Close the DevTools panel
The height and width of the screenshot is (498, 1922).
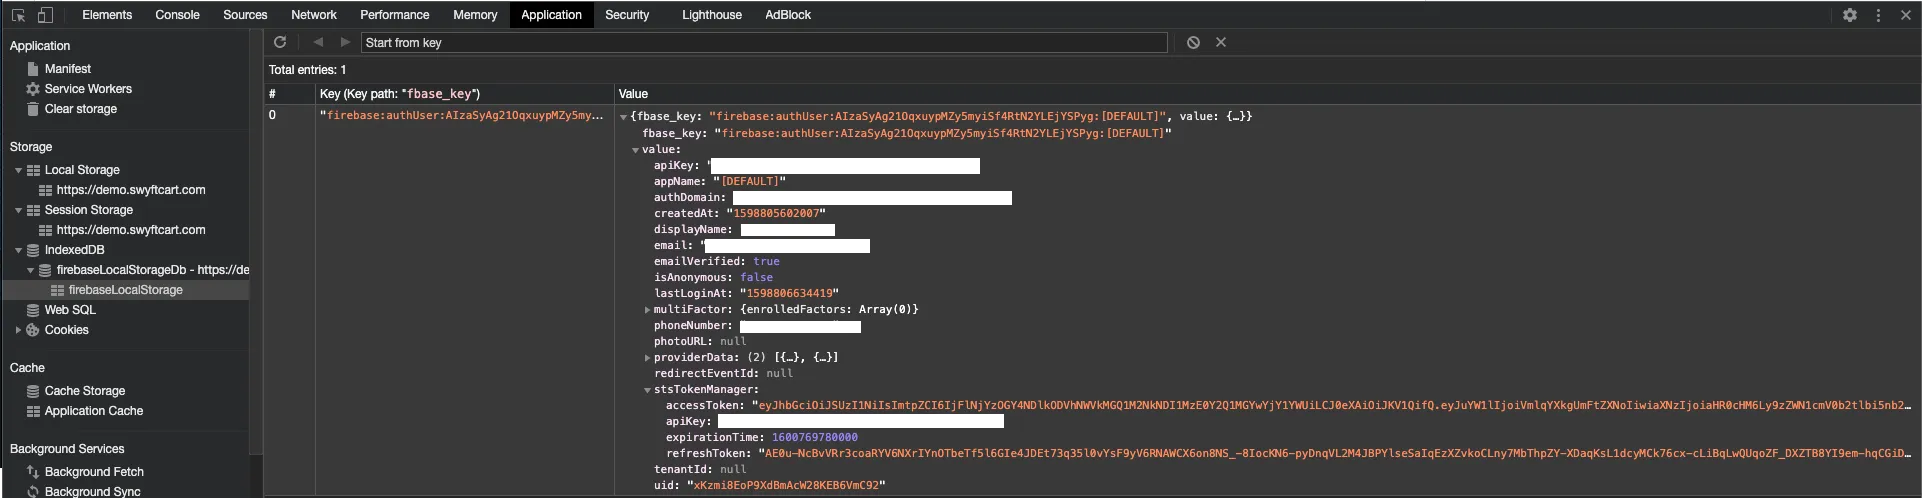coord(1906,15)
